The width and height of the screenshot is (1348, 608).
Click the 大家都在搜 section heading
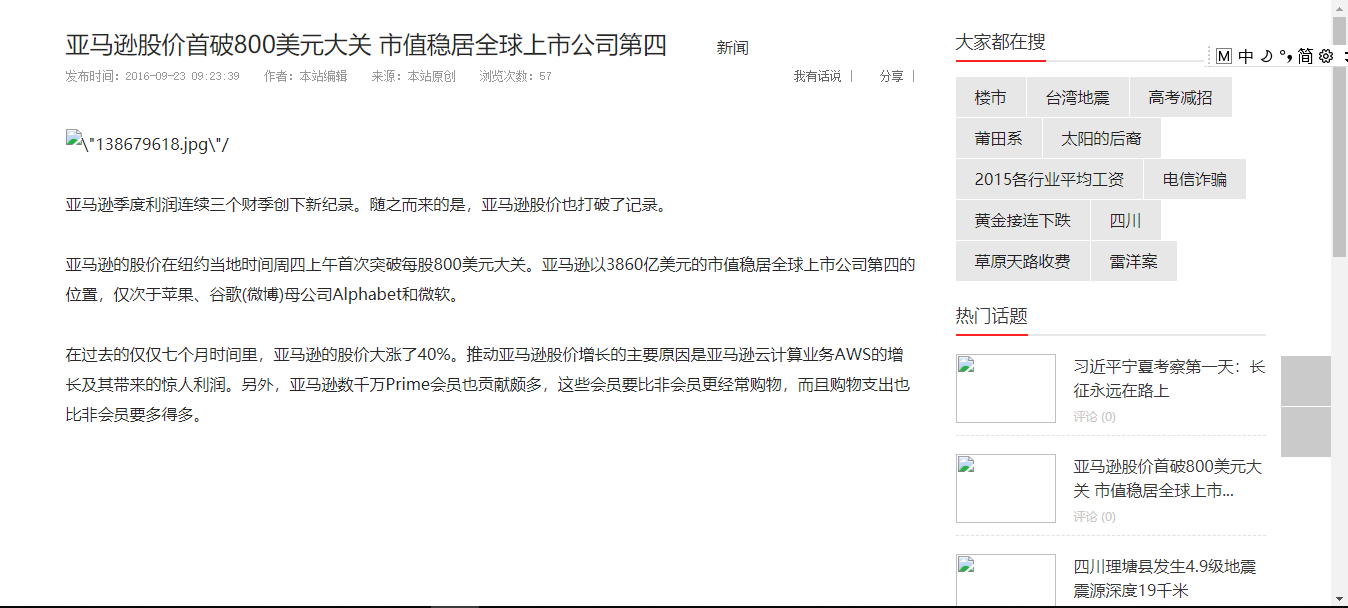point(1000,42)
